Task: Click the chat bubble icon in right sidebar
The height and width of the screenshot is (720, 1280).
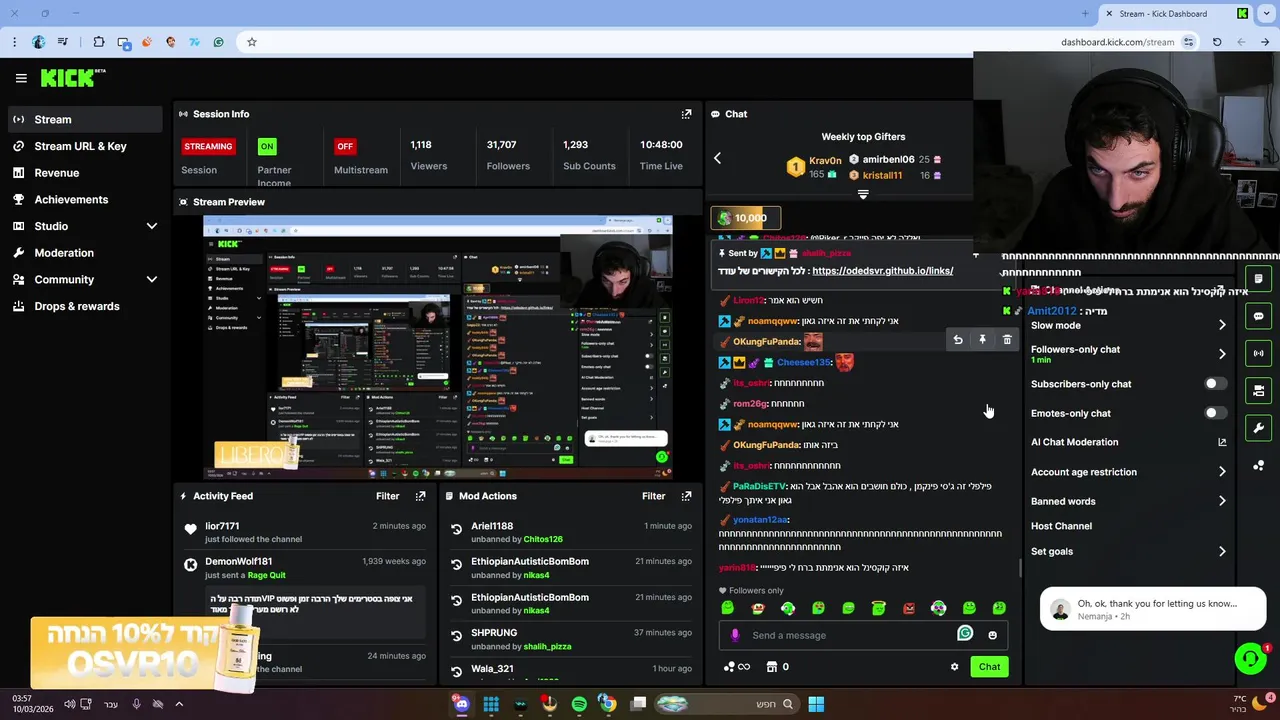Action: [1259, 316]
